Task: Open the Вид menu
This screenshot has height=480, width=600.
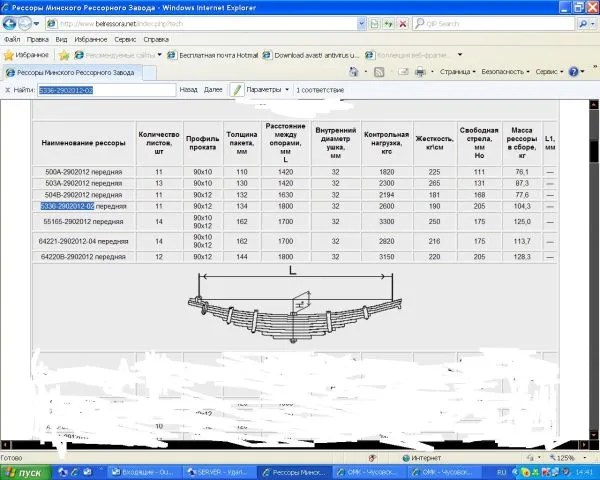Action: click(x=61, y=39)
